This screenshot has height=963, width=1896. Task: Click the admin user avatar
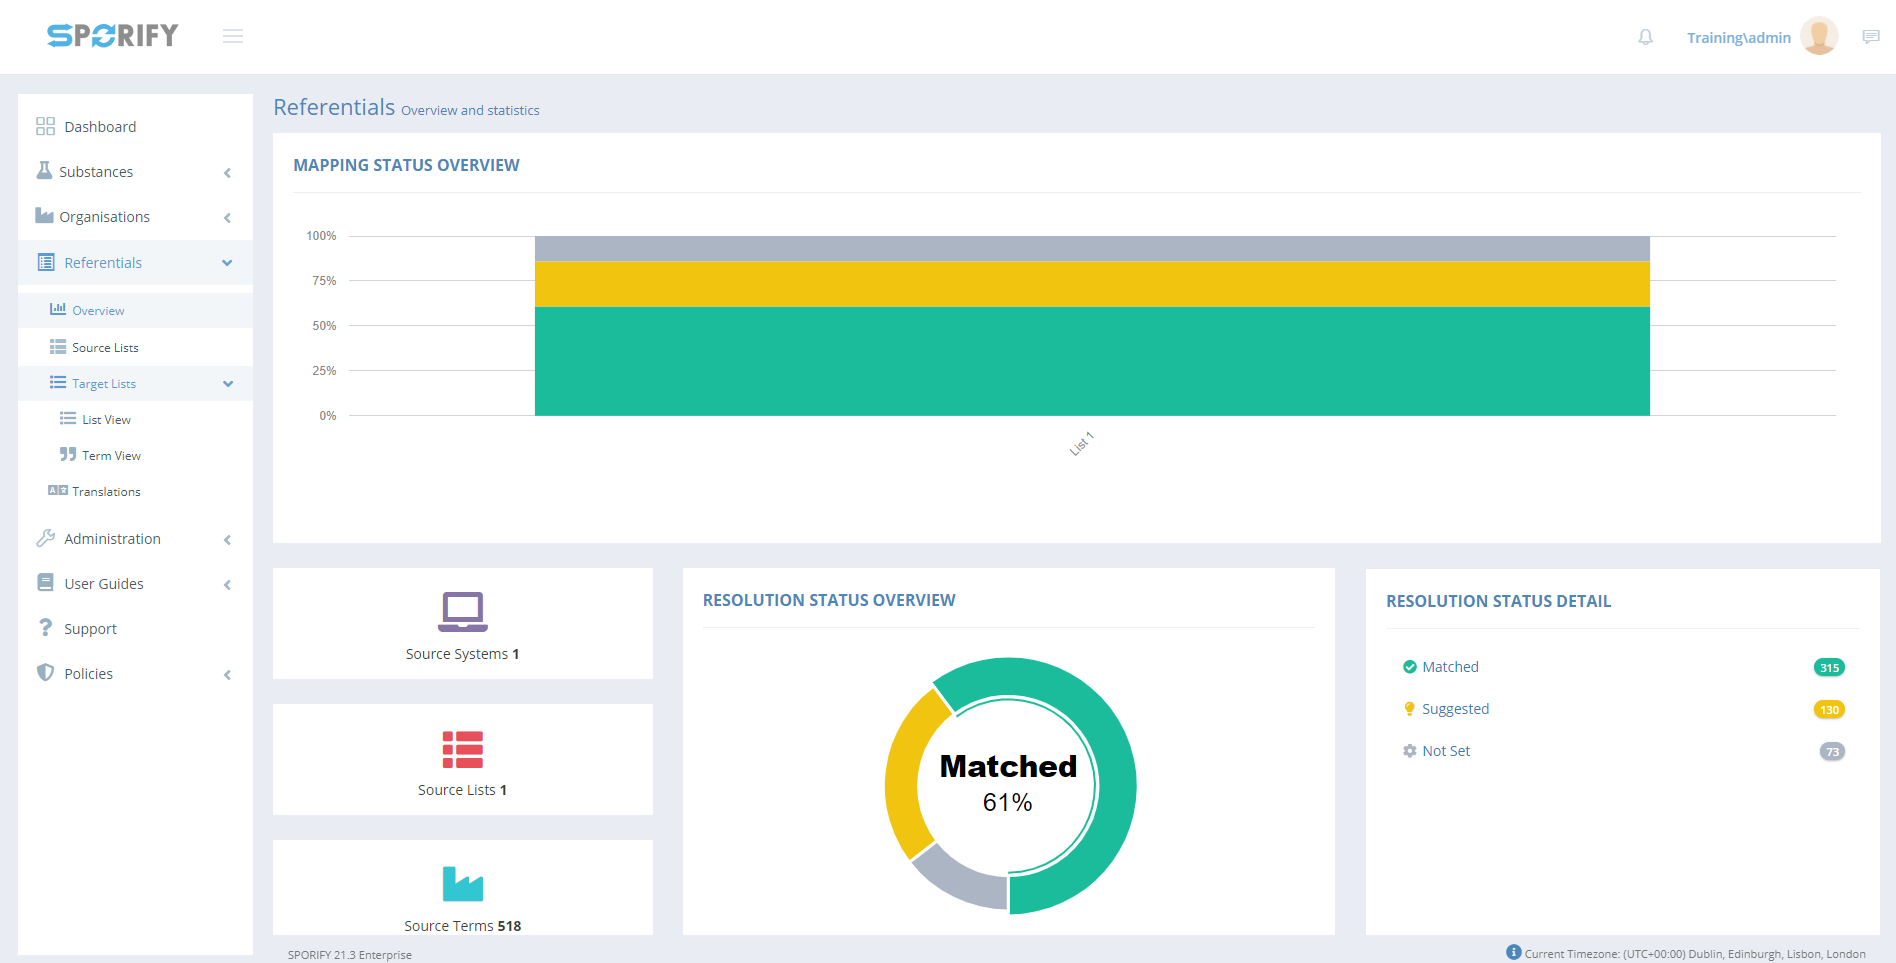1818,36
